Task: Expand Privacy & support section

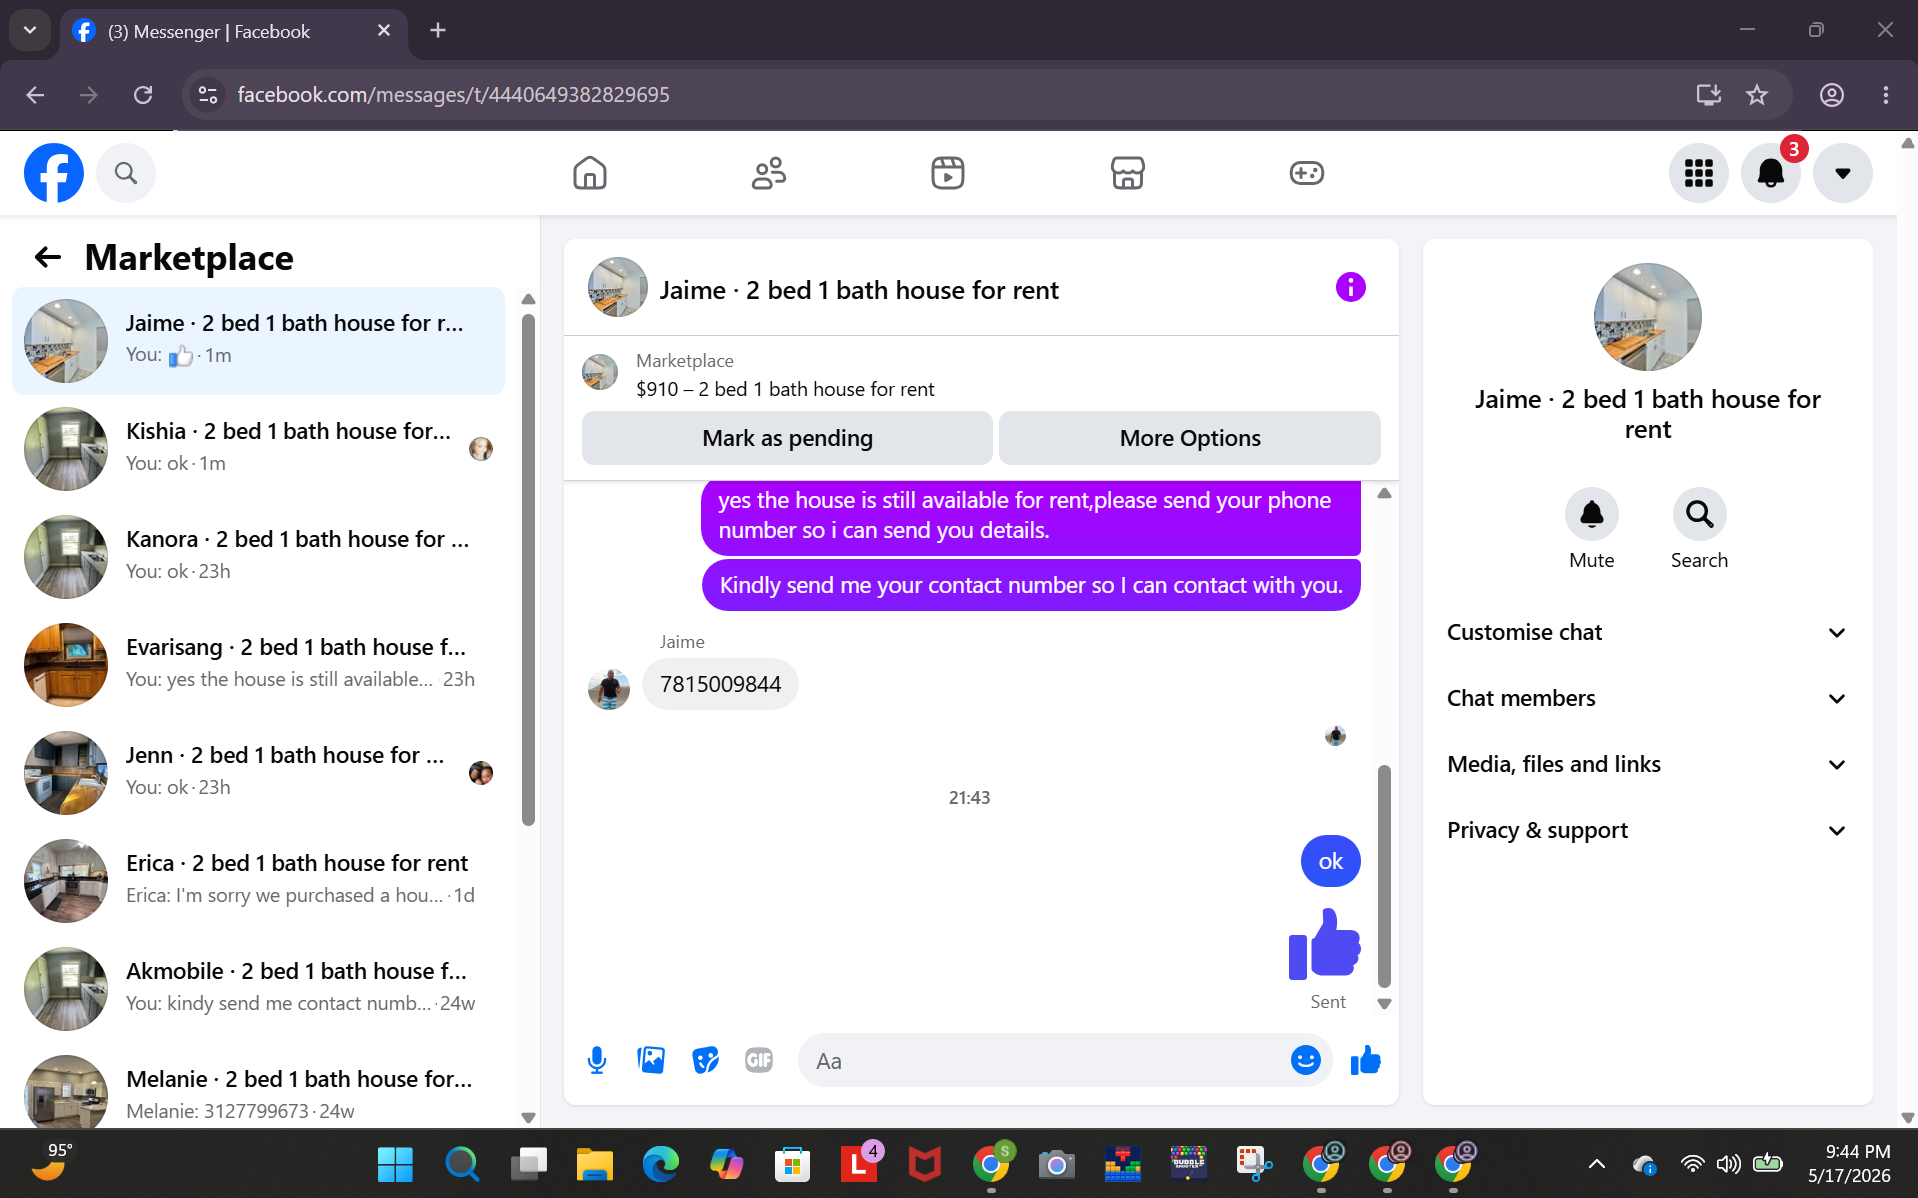Action: (x=1647, y=830)
